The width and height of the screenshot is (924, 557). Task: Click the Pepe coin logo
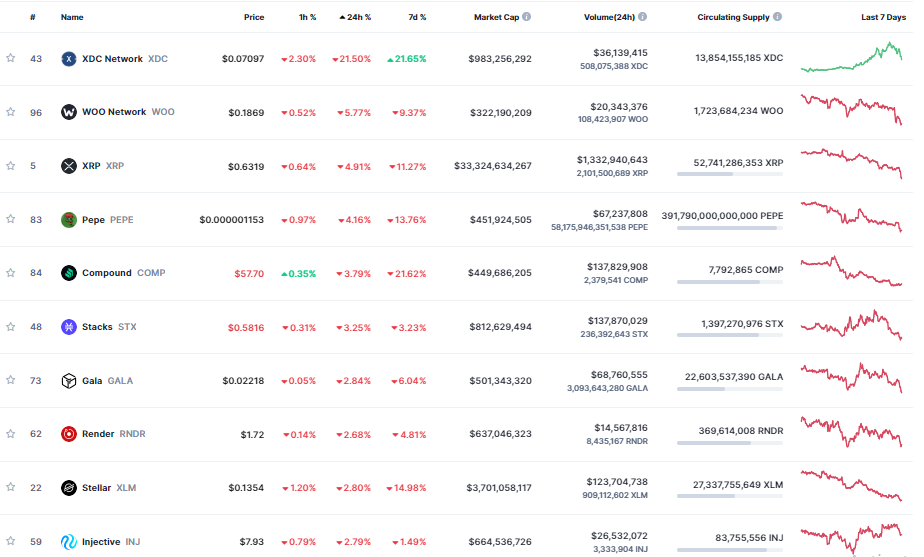[69, 219]
